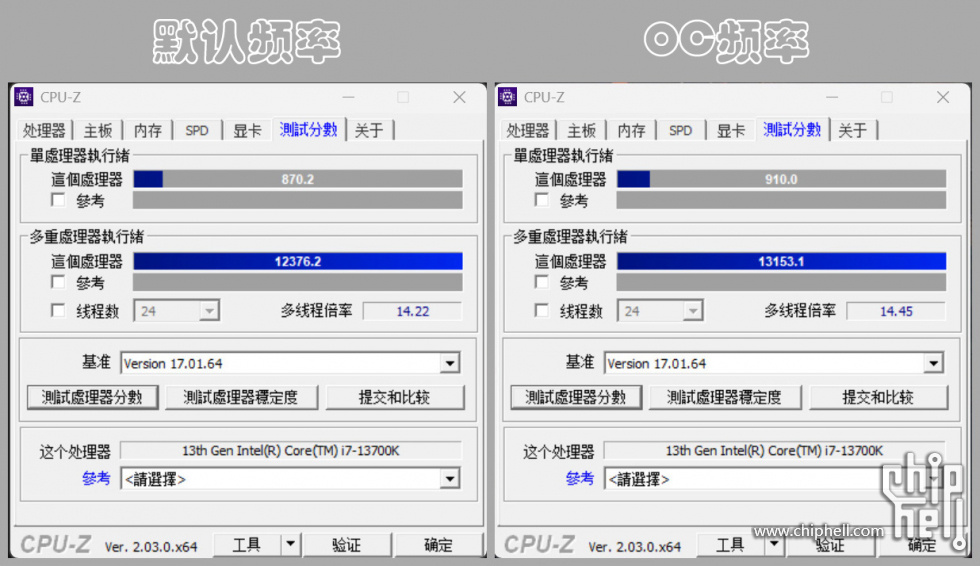Enable multi-thread 參考 checkbox in right window
This screenshot has height=566, width=980.
(542, 282)
